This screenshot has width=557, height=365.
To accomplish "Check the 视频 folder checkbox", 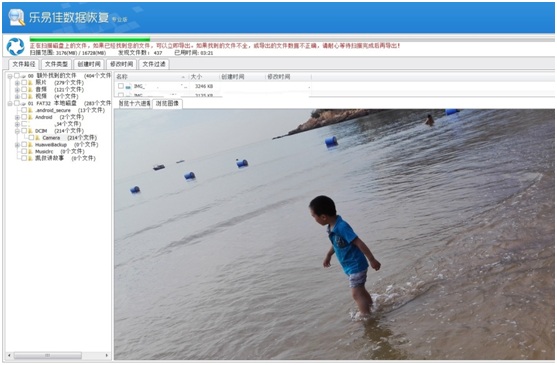I will coord(24,96).
